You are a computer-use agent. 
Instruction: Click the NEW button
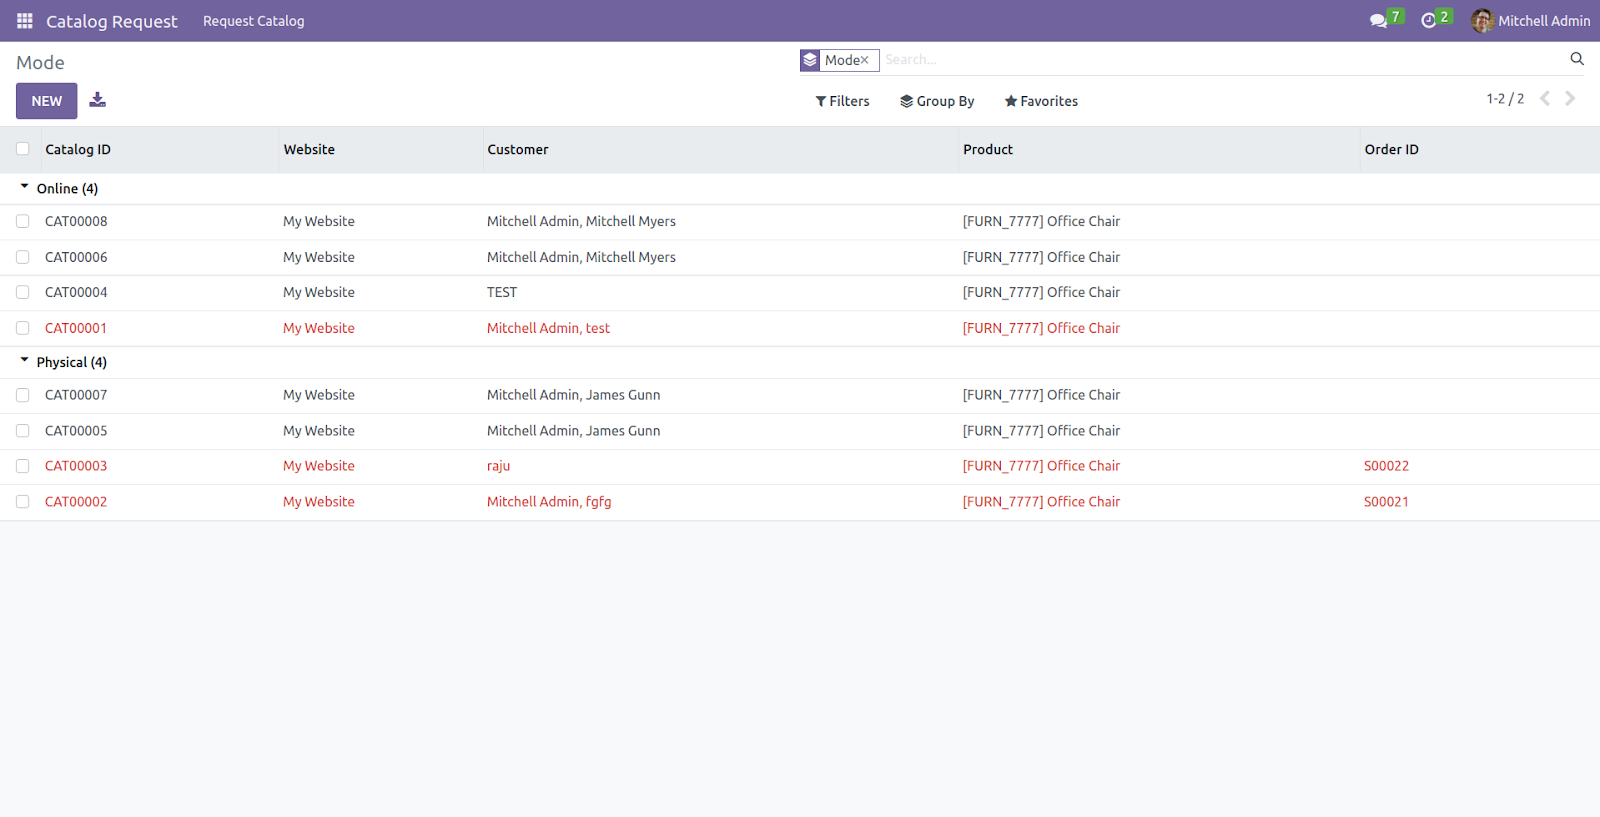(47, 101)
